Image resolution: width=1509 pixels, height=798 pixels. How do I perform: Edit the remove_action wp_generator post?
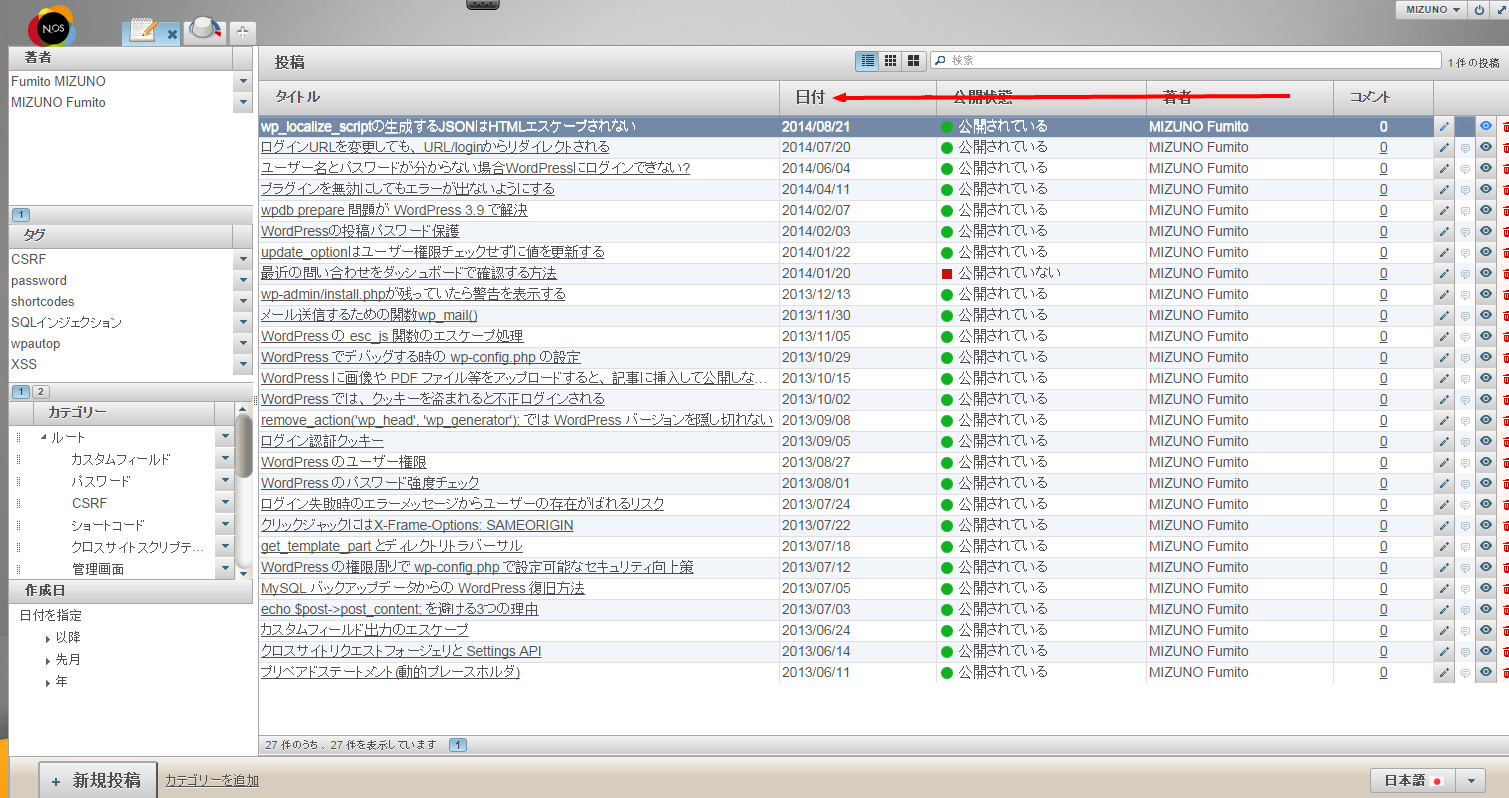point(1444,420)
